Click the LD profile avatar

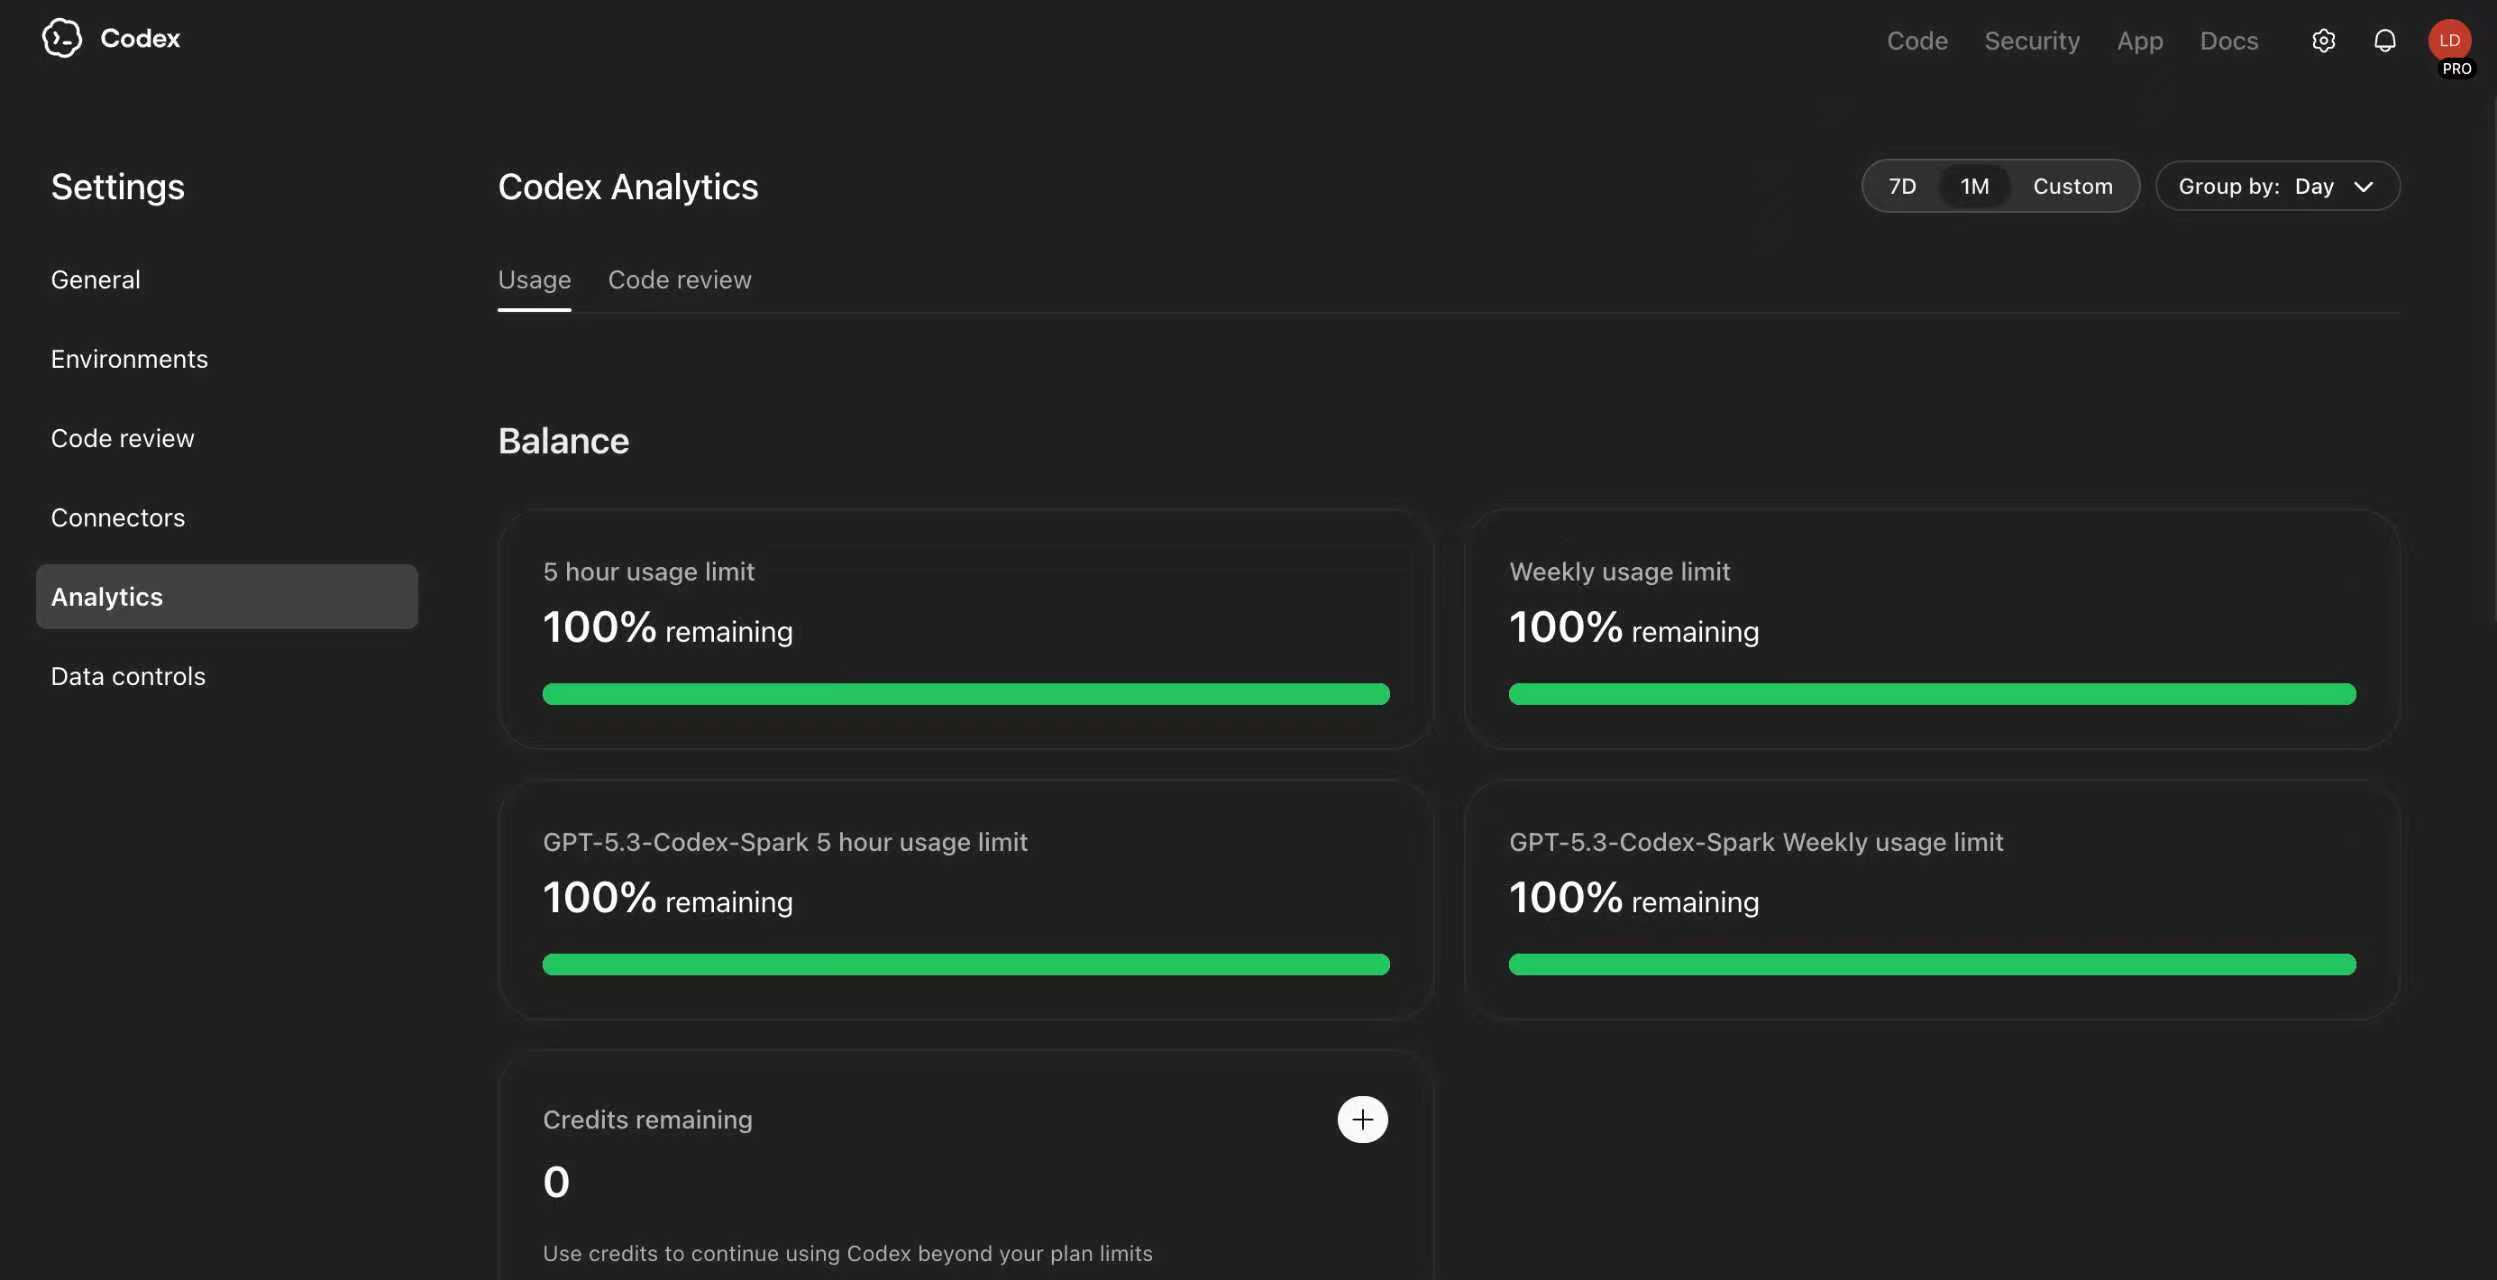tap(2449, 41)
